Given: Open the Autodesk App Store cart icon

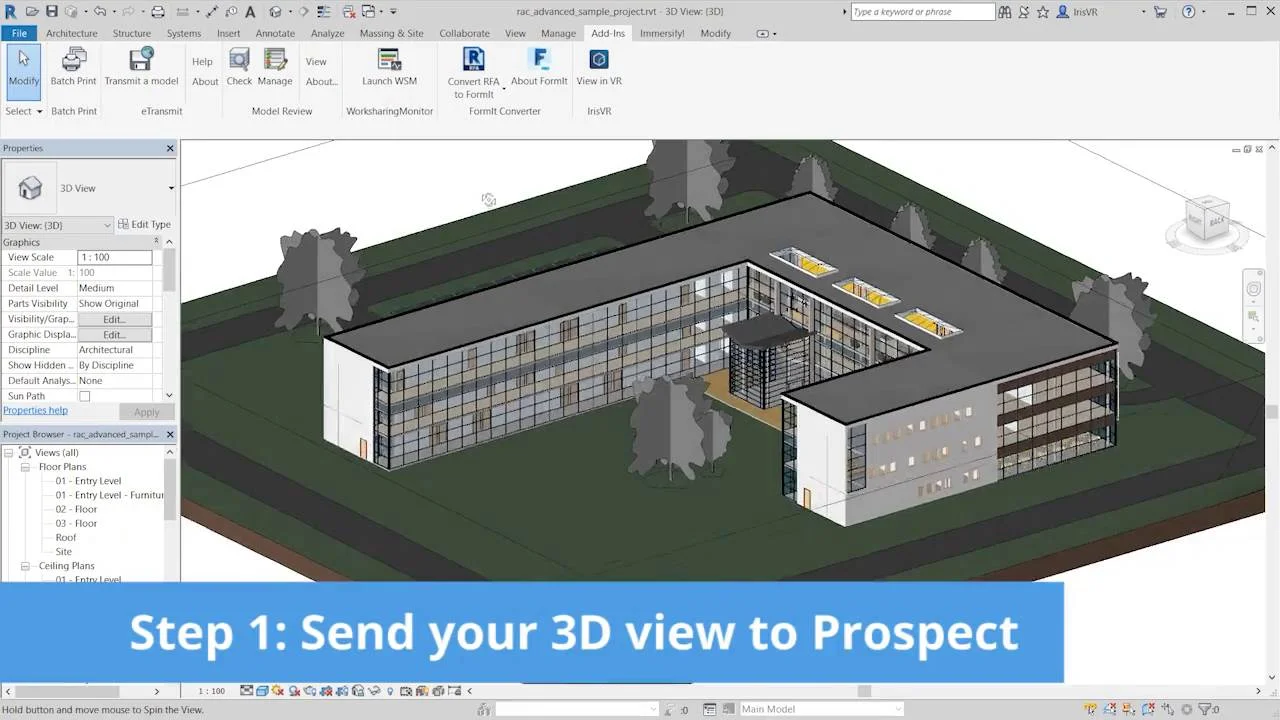Looking at the screenshot, I should tap(1160, 12).
